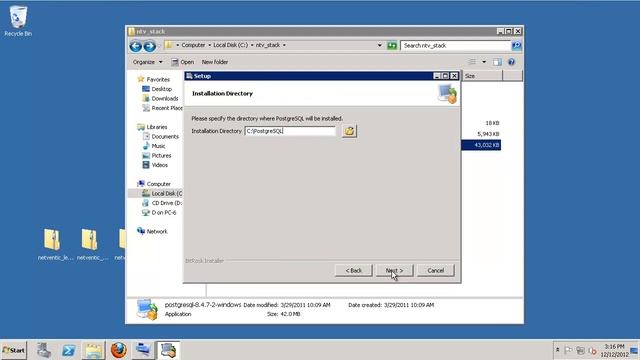Select the 43,032 KB file row

pyautogui.click(x=481, y=145)
